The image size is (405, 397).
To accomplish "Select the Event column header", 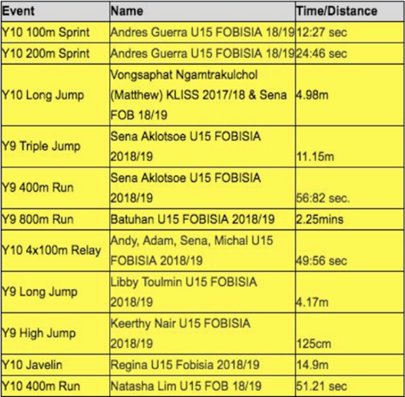I will click(x=55, y=11).
